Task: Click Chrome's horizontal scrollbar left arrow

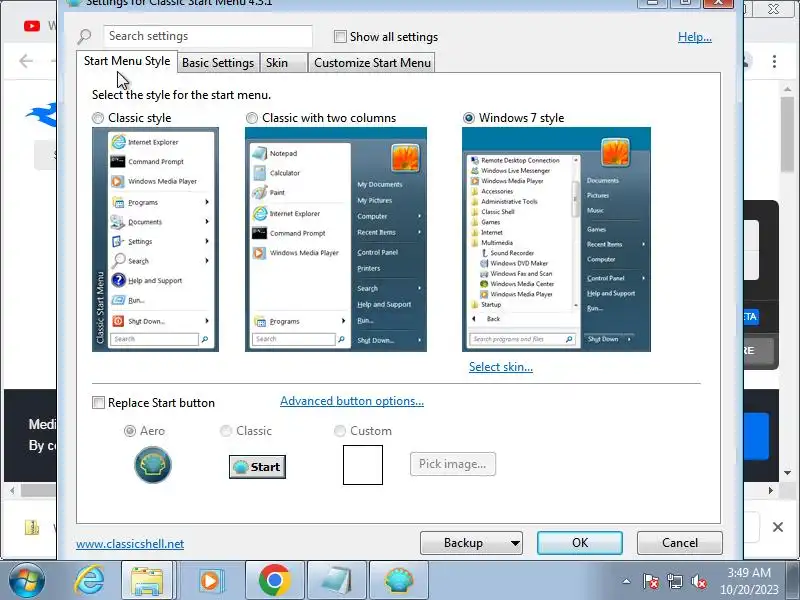Action: click(12, 490)
